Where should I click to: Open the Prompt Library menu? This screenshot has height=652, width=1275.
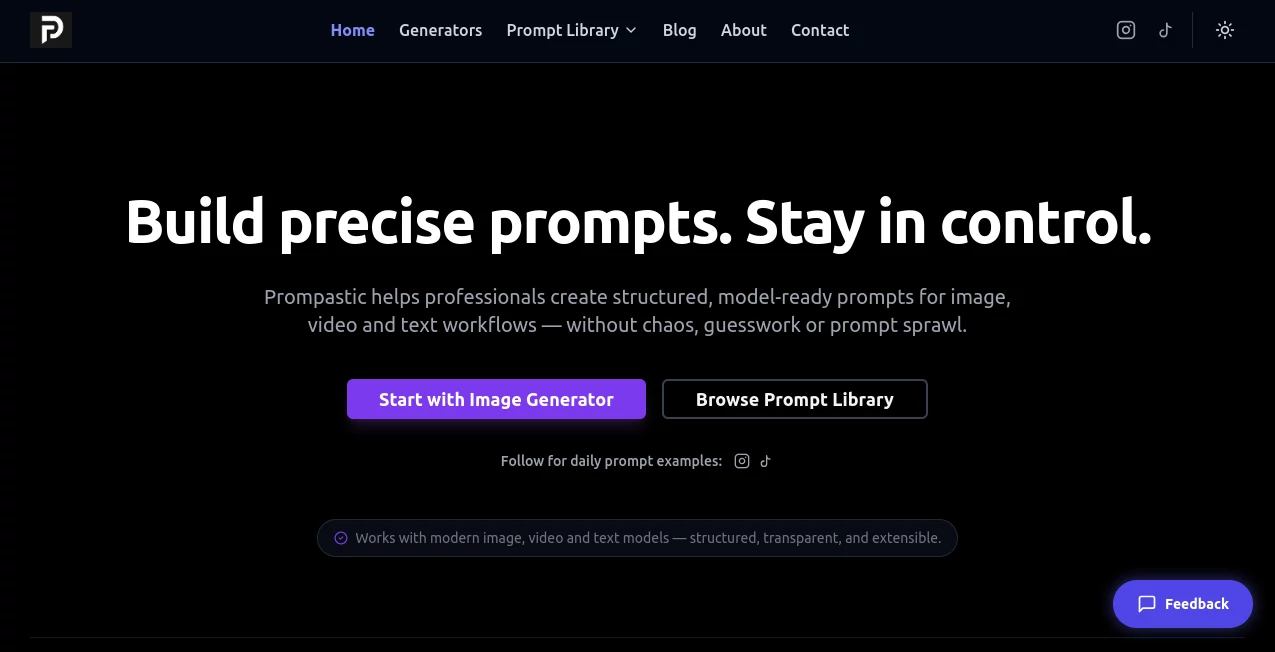pyautogui.click(x=562, y=30)
